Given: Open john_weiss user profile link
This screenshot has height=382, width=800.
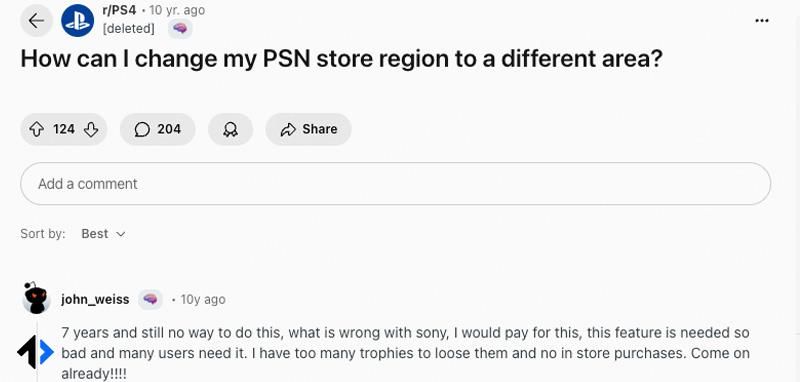Looking at the screenshot, I should coord(95,299).
